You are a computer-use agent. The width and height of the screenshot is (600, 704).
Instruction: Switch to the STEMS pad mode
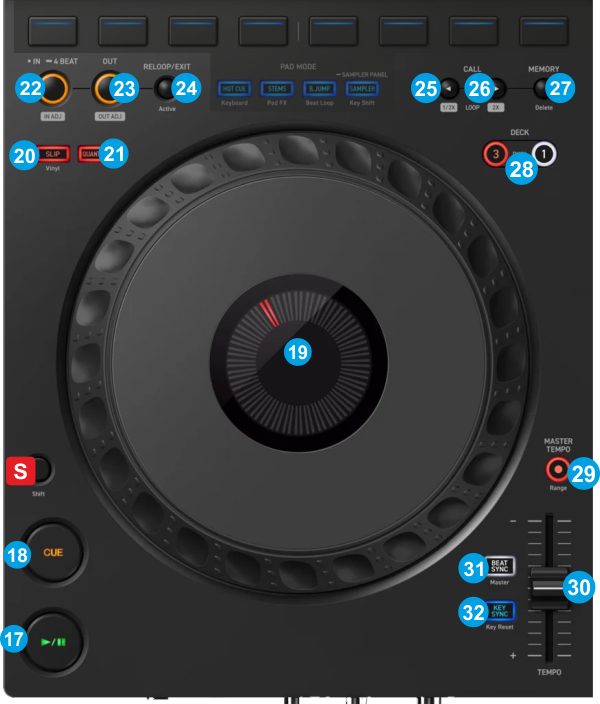[276, 89]
